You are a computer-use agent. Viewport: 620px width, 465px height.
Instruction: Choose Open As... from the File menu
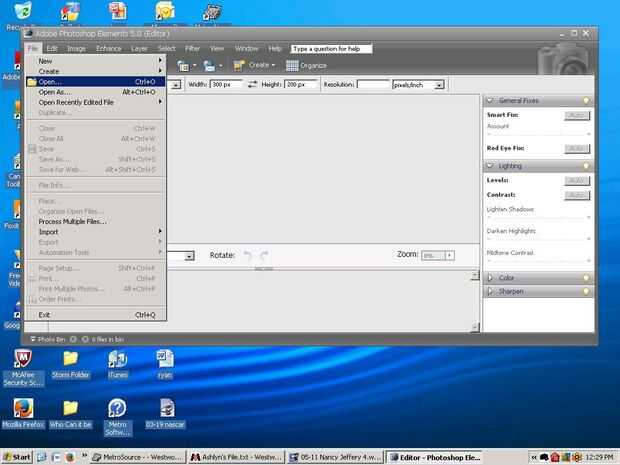pyautogui.click(x=96, y=92)
